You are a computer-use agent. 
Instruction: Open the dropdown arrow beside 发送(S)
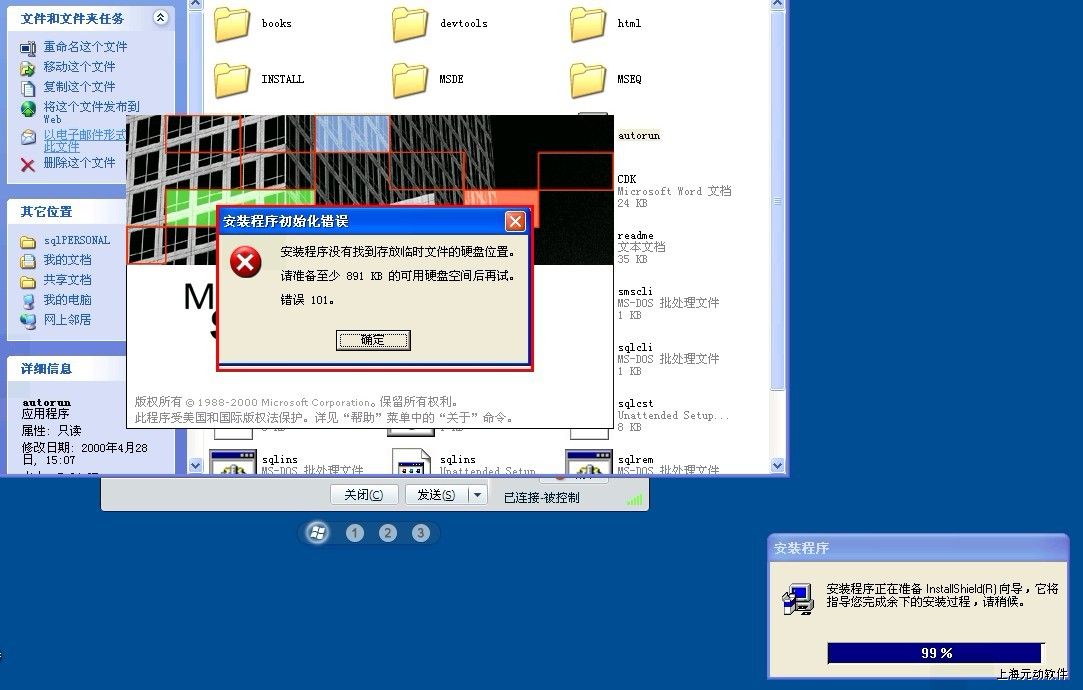pos(477,495)
